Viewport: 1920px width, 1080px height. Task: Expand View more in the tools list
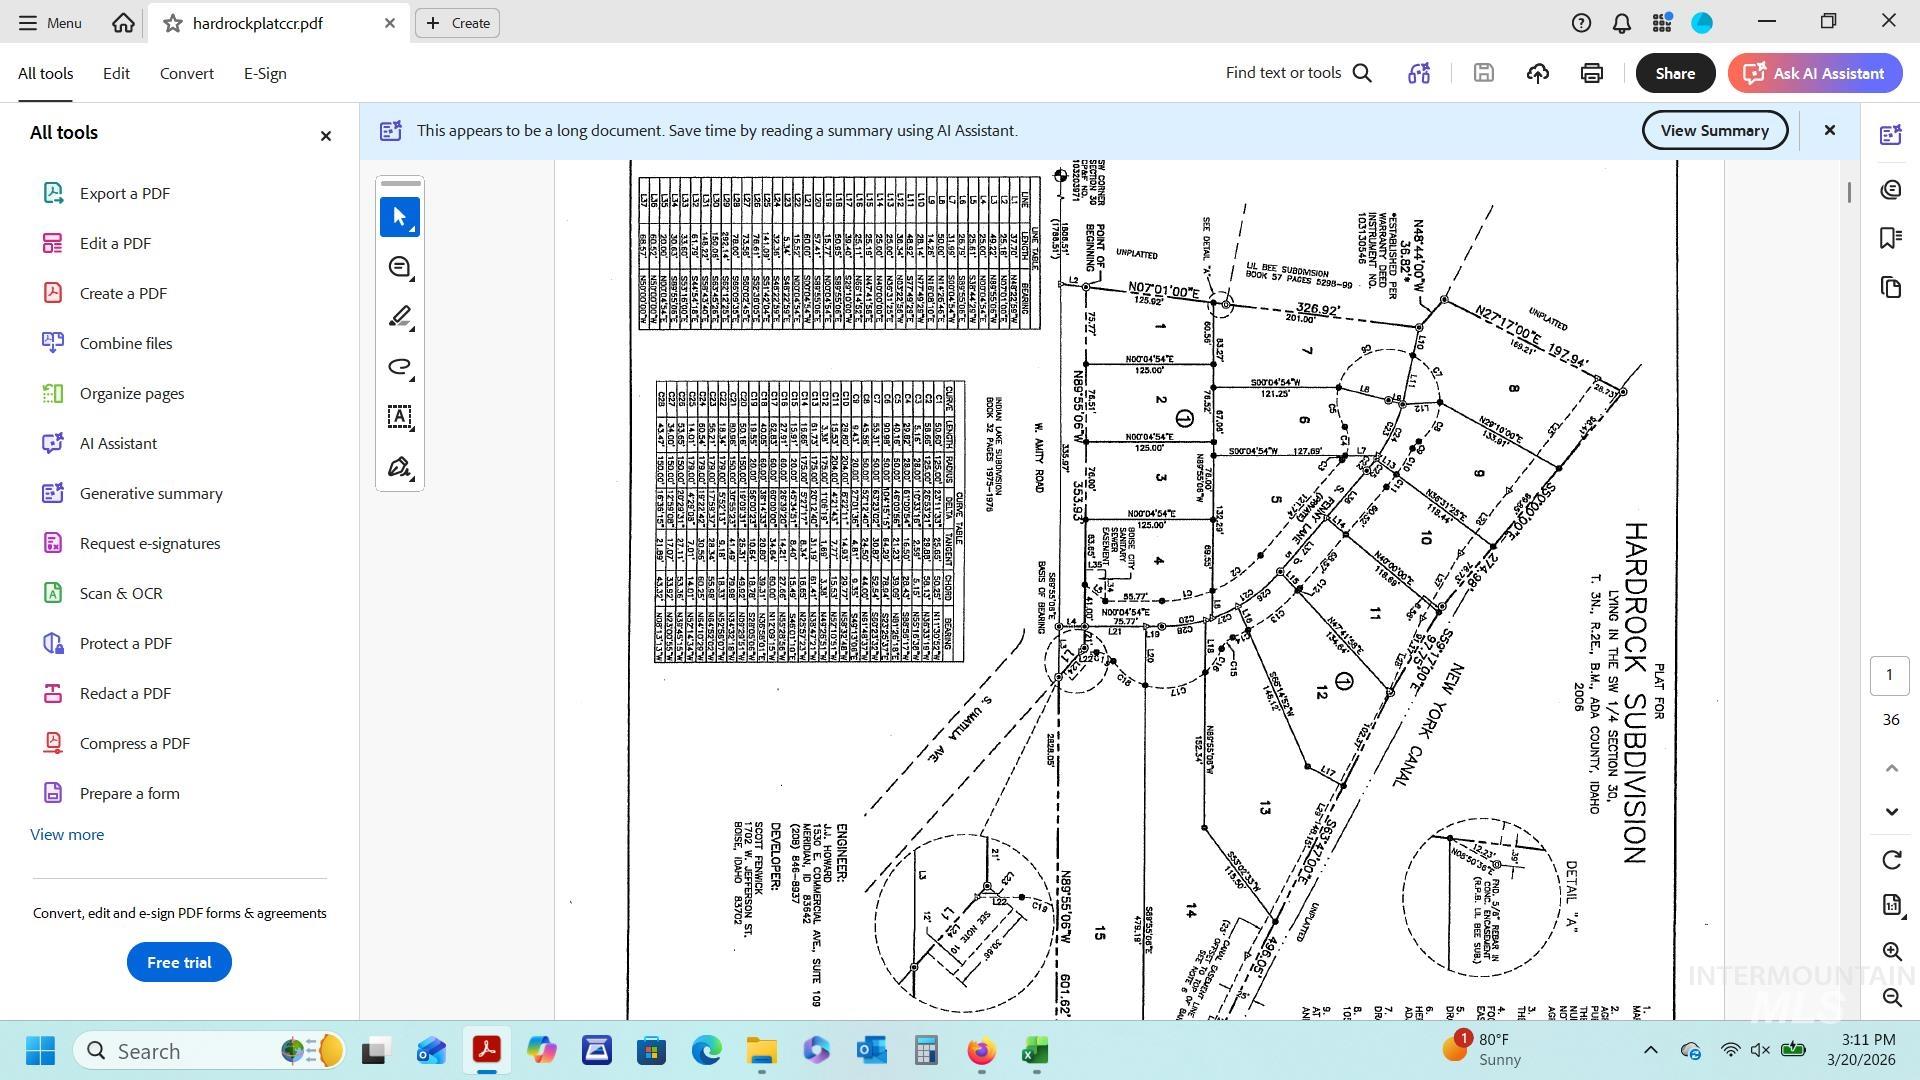click(66, 834)
